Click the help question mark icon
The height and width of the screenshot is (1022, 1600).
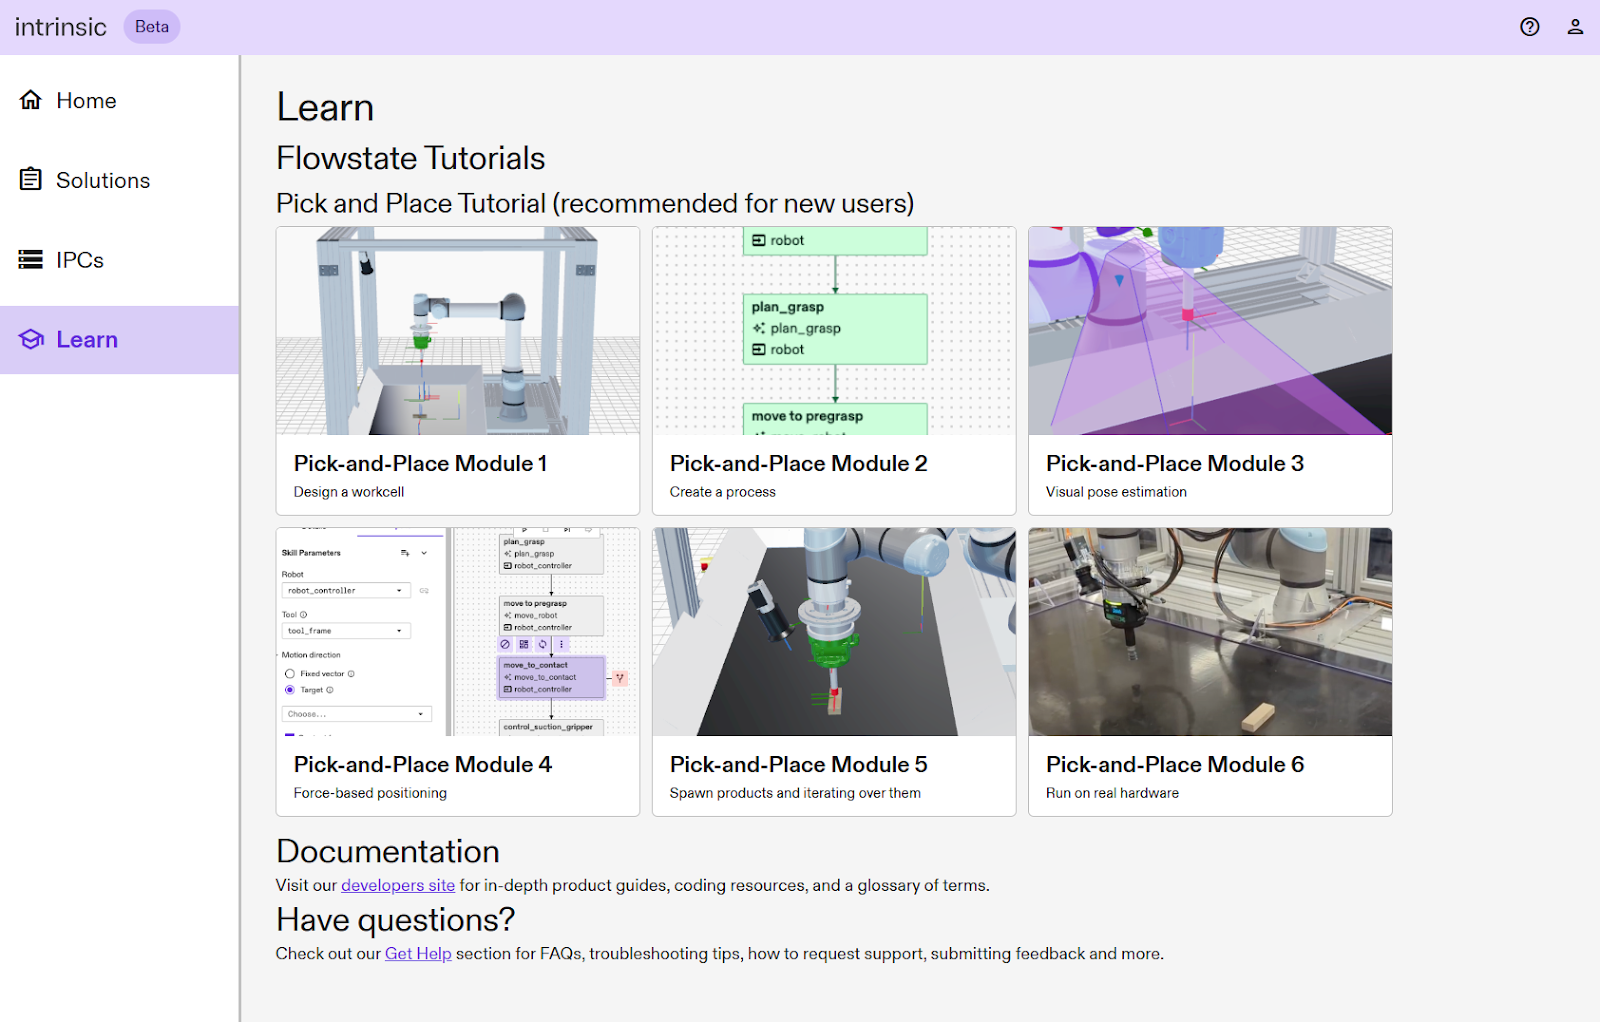coord(1529,27)
